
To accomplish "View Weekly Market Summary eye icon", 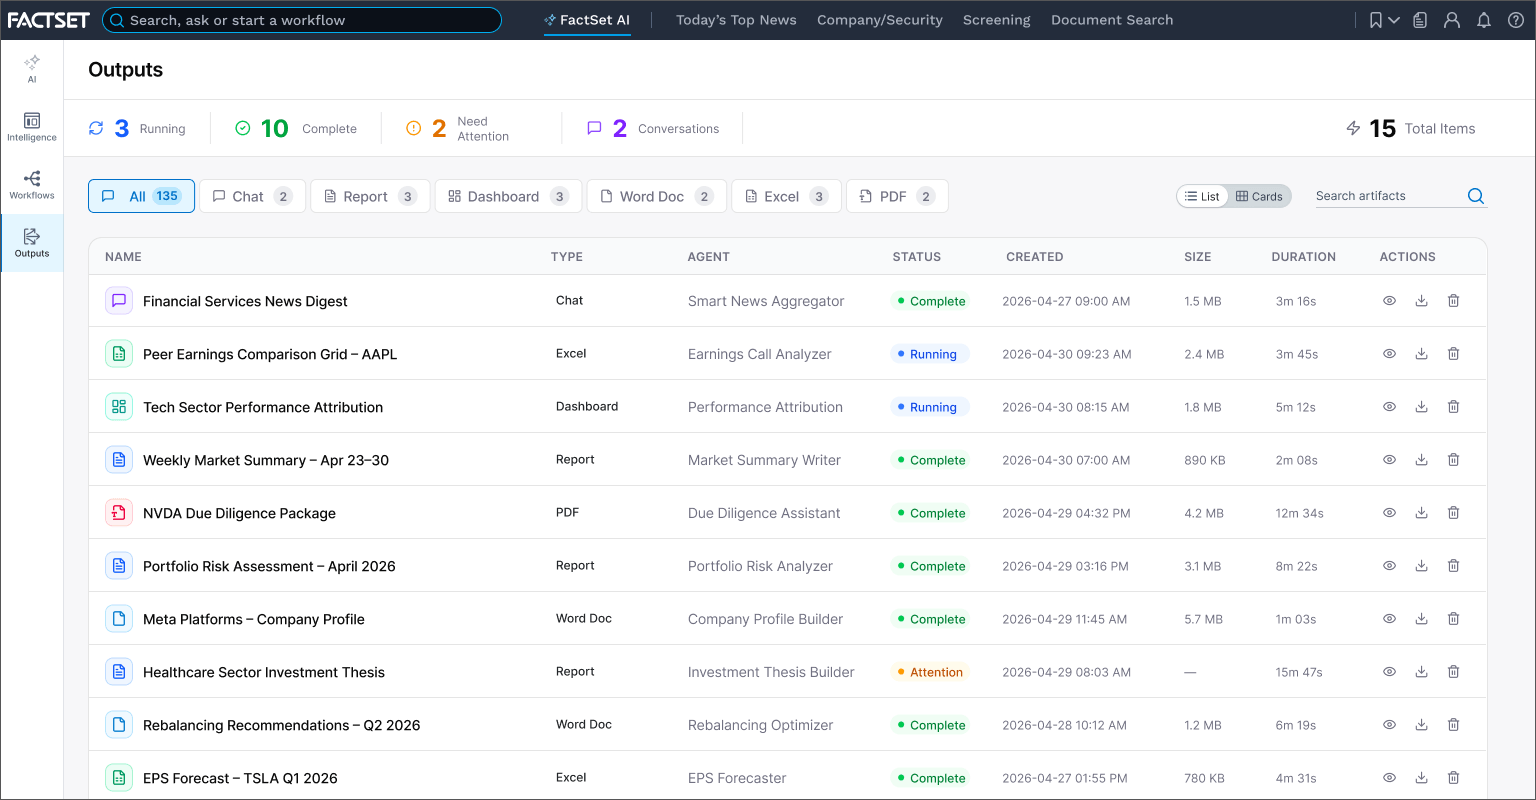I will (x=1389, y=459).
